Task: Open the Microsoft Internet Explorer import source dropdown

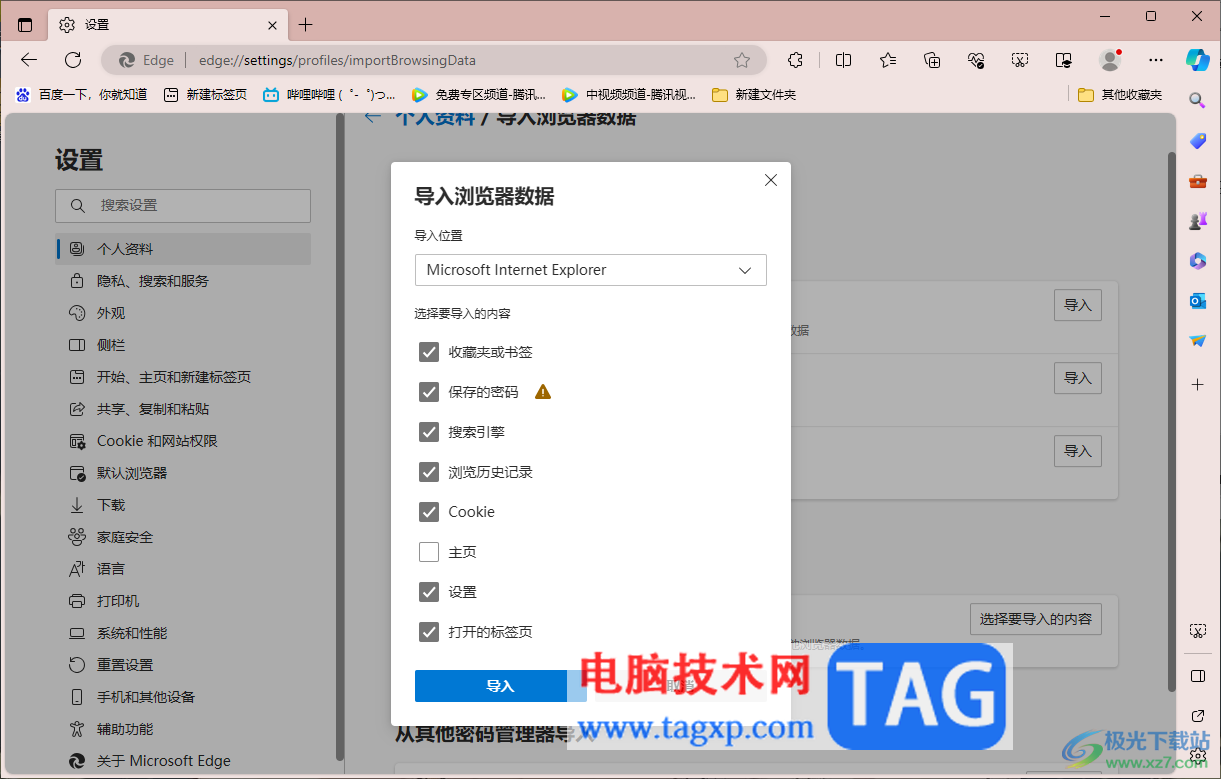Action: (590, 270)
